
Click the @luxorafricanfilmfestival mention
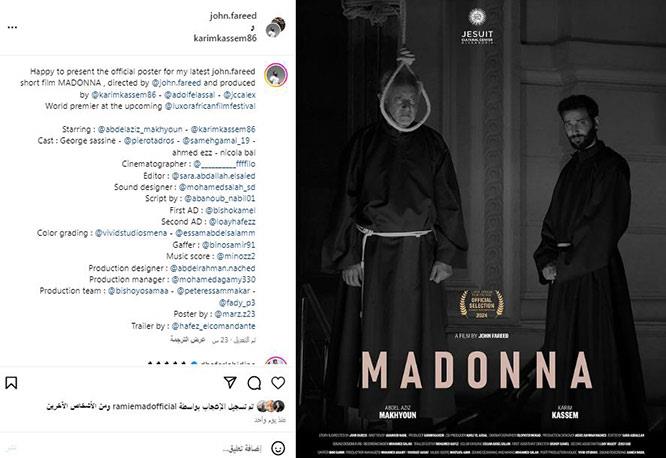(x=210, y=106)
